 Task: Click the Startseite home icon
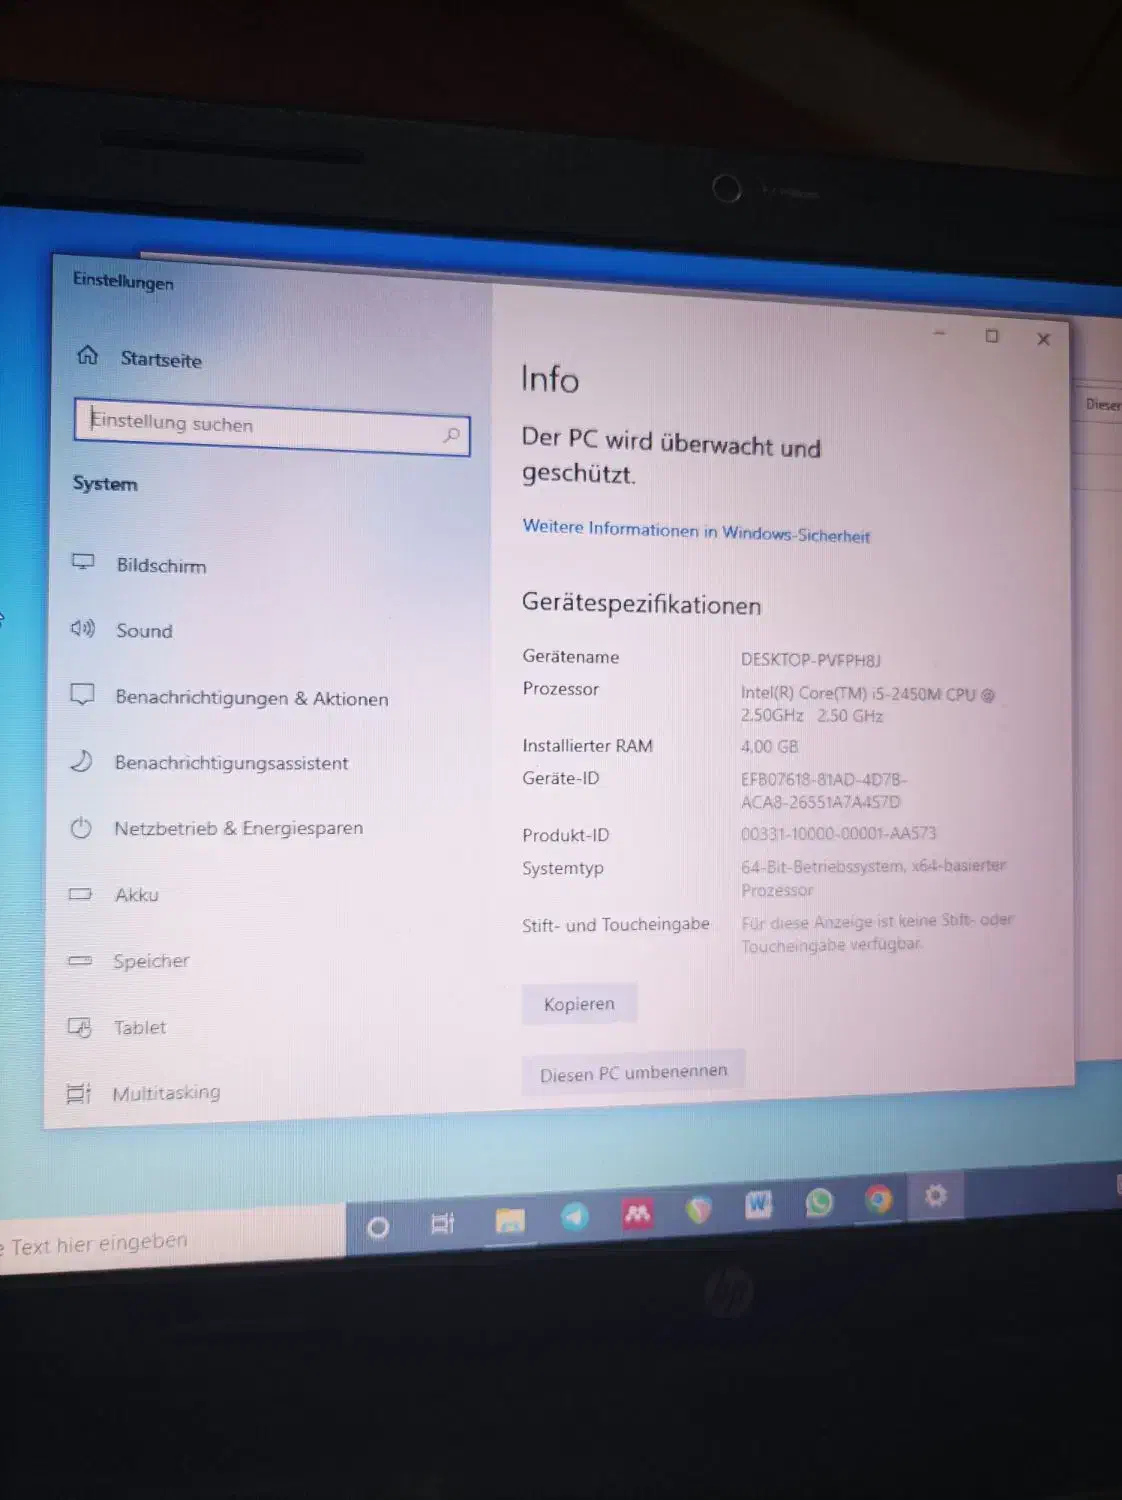[88, 355]
